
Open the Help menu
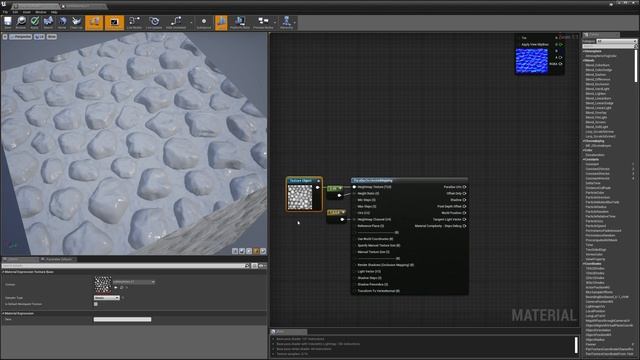pyautogui.click(x=54, y=12)
